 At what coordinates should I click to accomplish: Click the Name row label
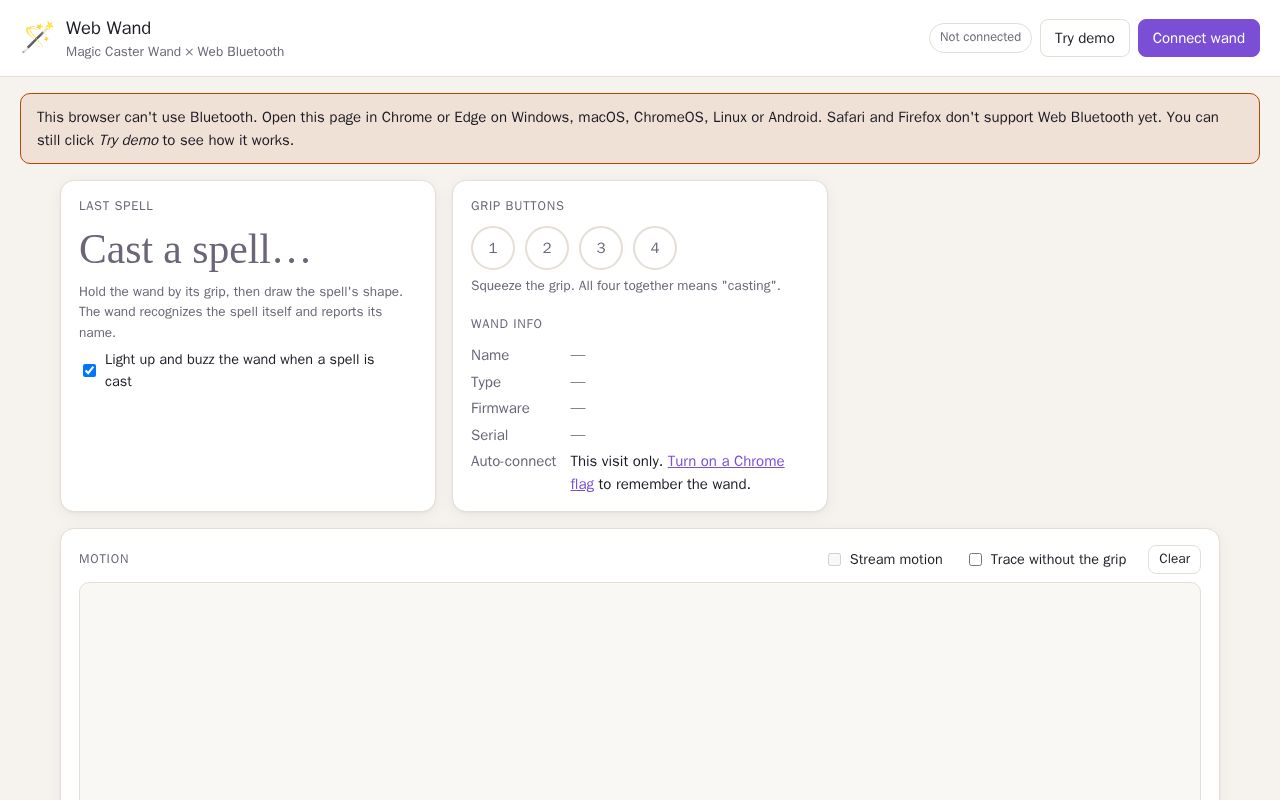(490, 355)
